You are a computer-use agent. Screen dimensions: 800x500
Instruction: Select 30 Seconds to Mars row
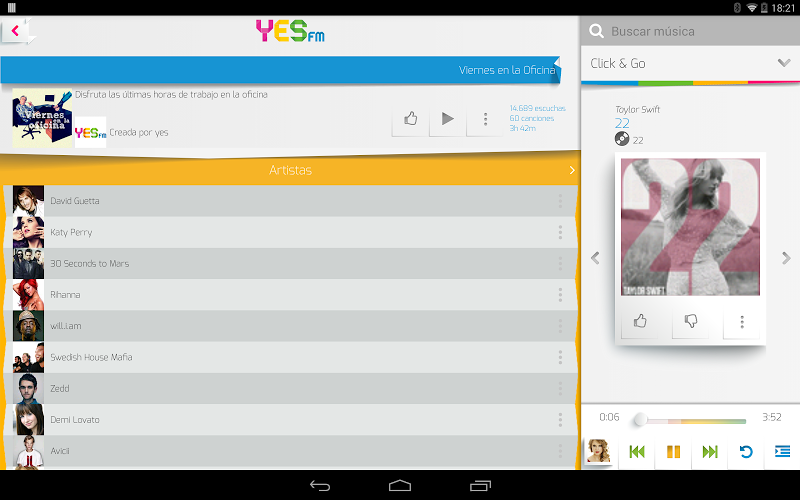click(x=290, y=263)
